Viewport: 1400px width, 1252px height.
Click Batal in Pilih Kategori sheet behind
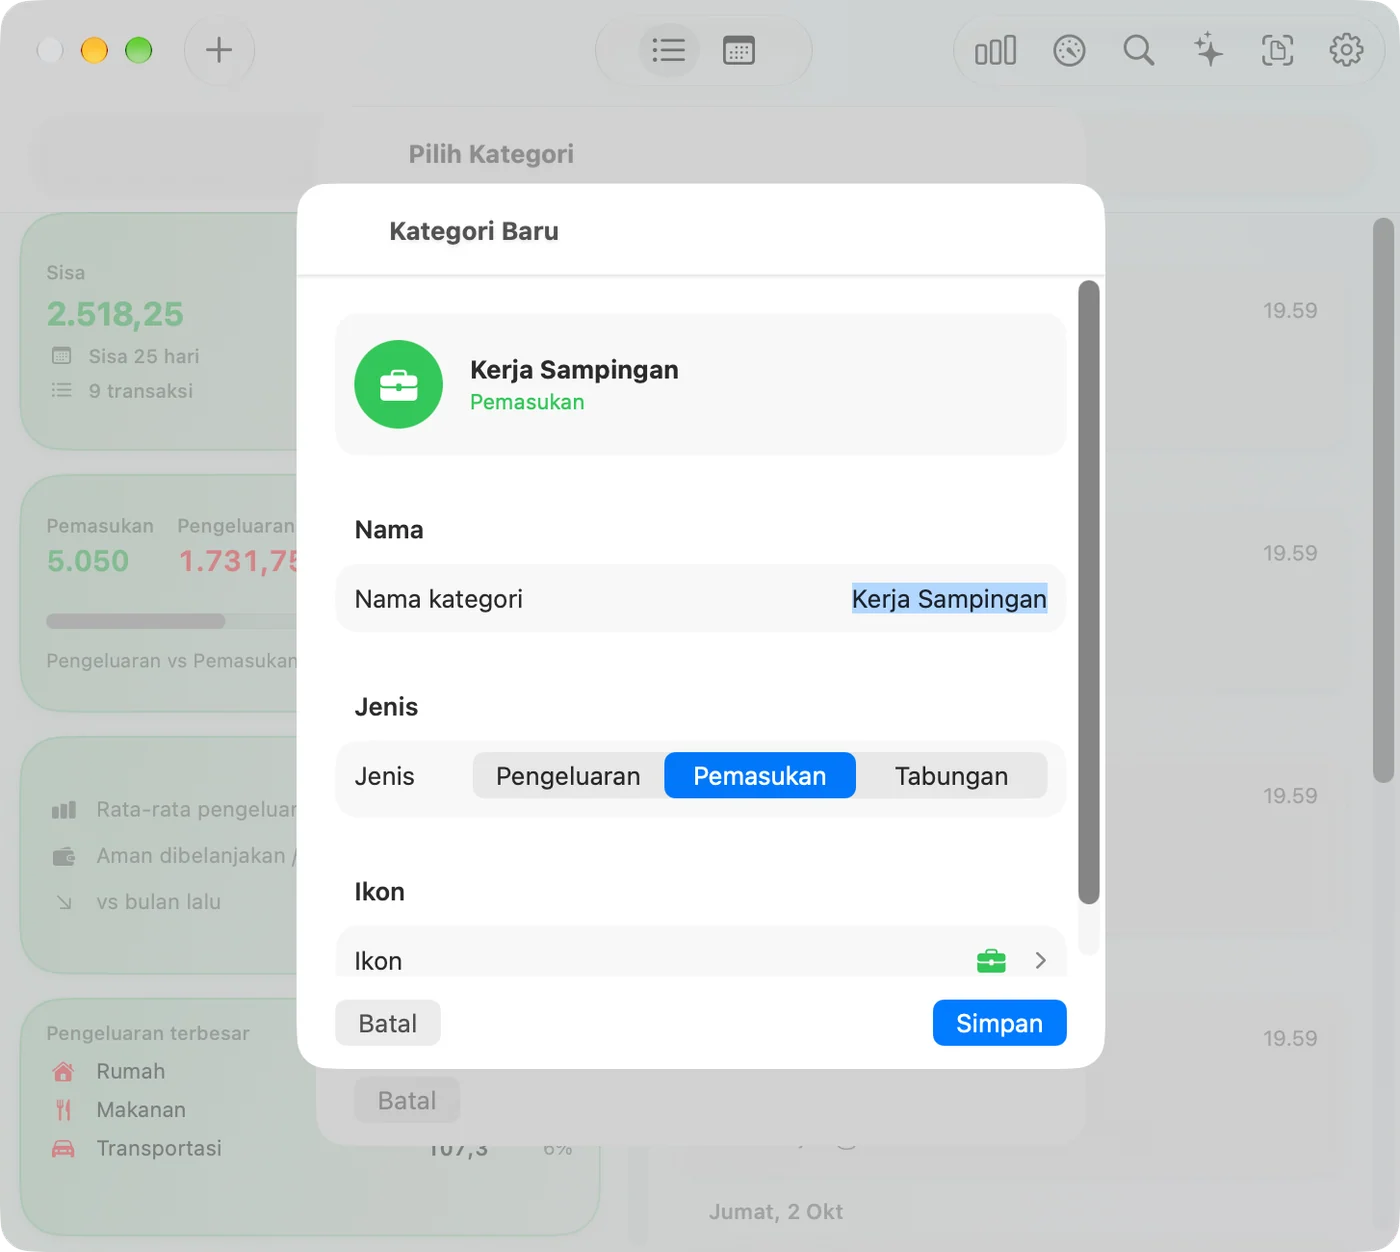407,1100
